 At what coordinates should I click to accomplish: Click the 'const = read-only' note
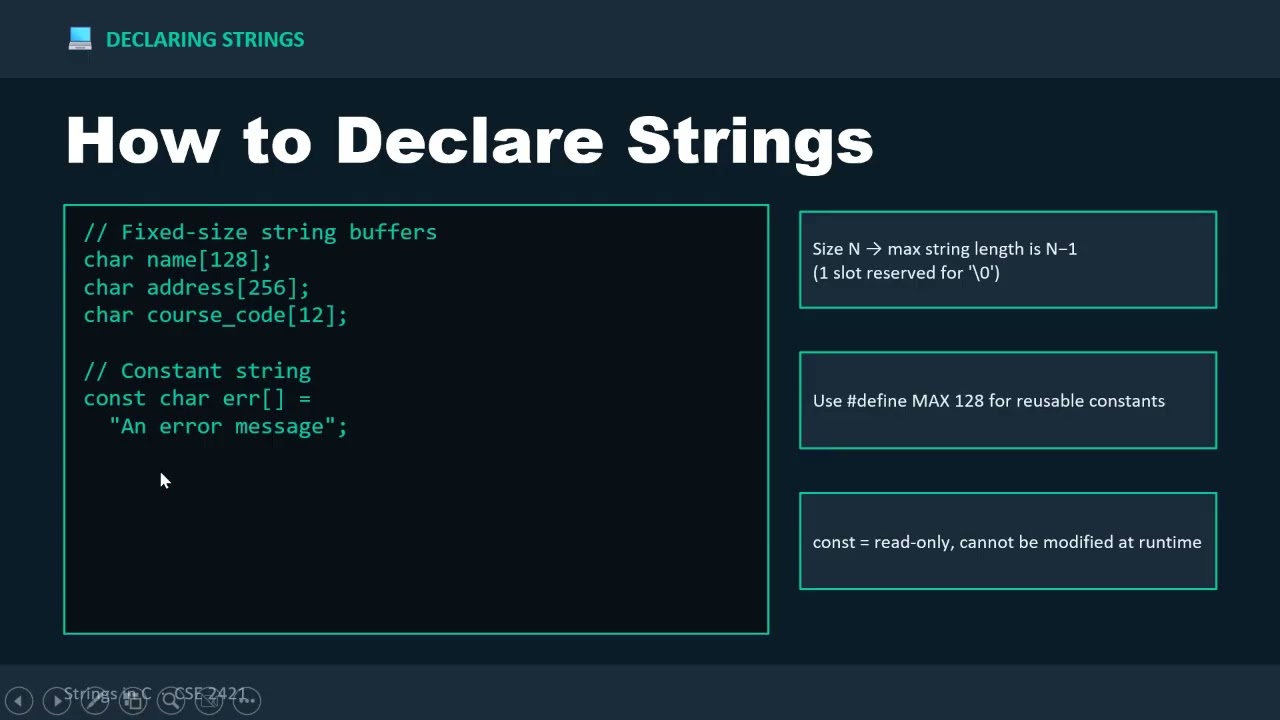[1007, 542]
